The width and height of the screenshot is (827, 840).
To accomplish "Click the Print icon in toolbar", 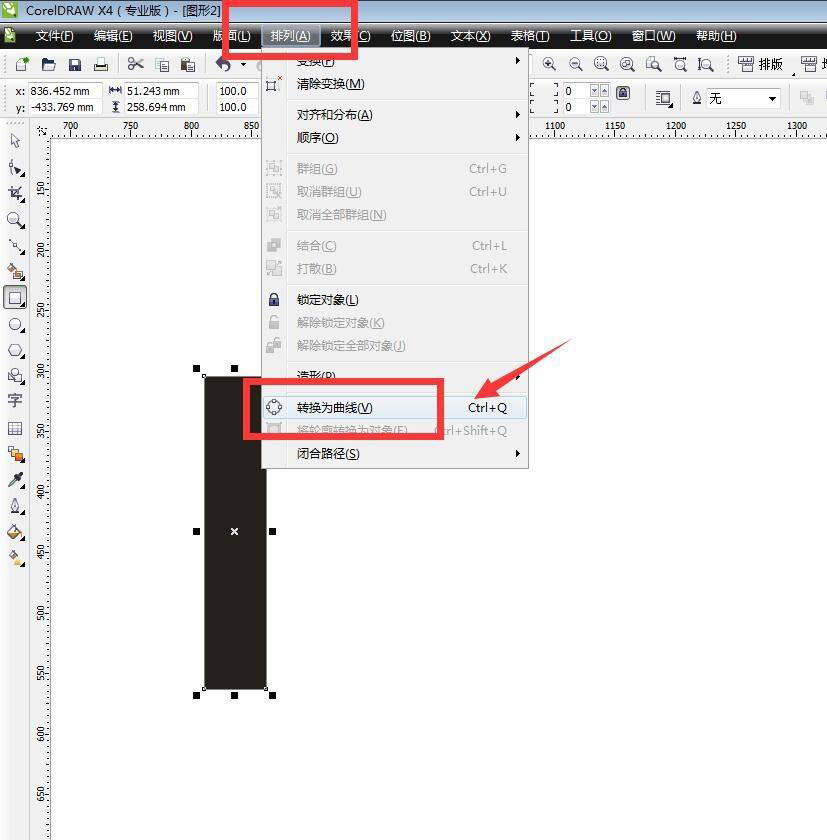I will pyautogui.click(x=101, y=65).
